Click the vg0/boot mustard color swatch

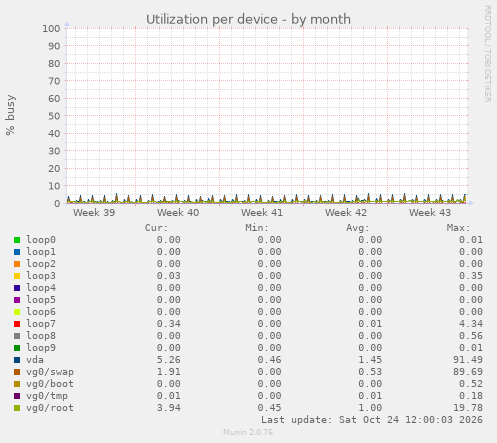pos(17,384)
